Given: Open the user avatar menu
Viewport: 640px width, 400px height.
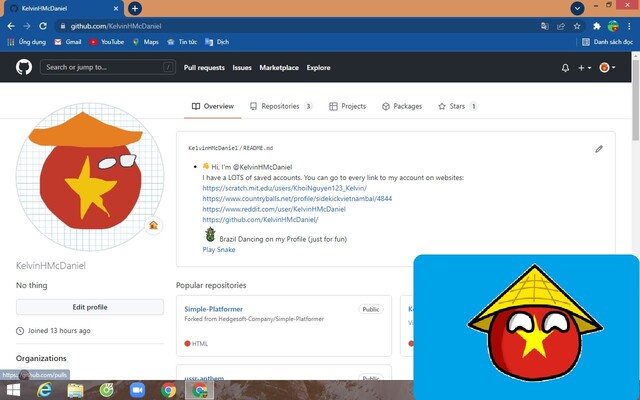Looking at the screenshot, I should [x=607, y=67].
